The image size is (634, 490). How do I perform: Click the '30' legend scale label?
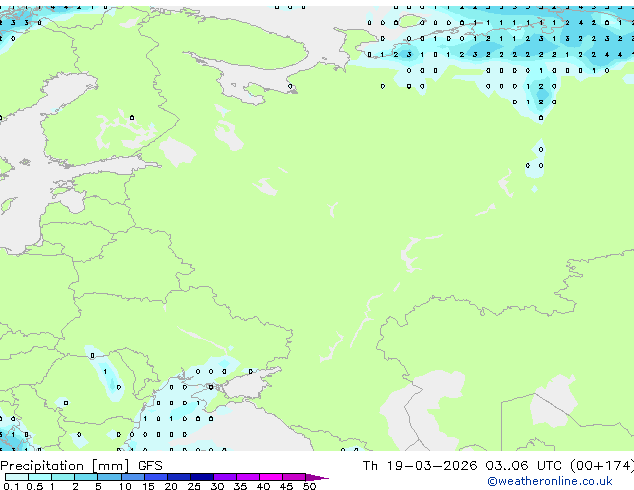[217, 486]
